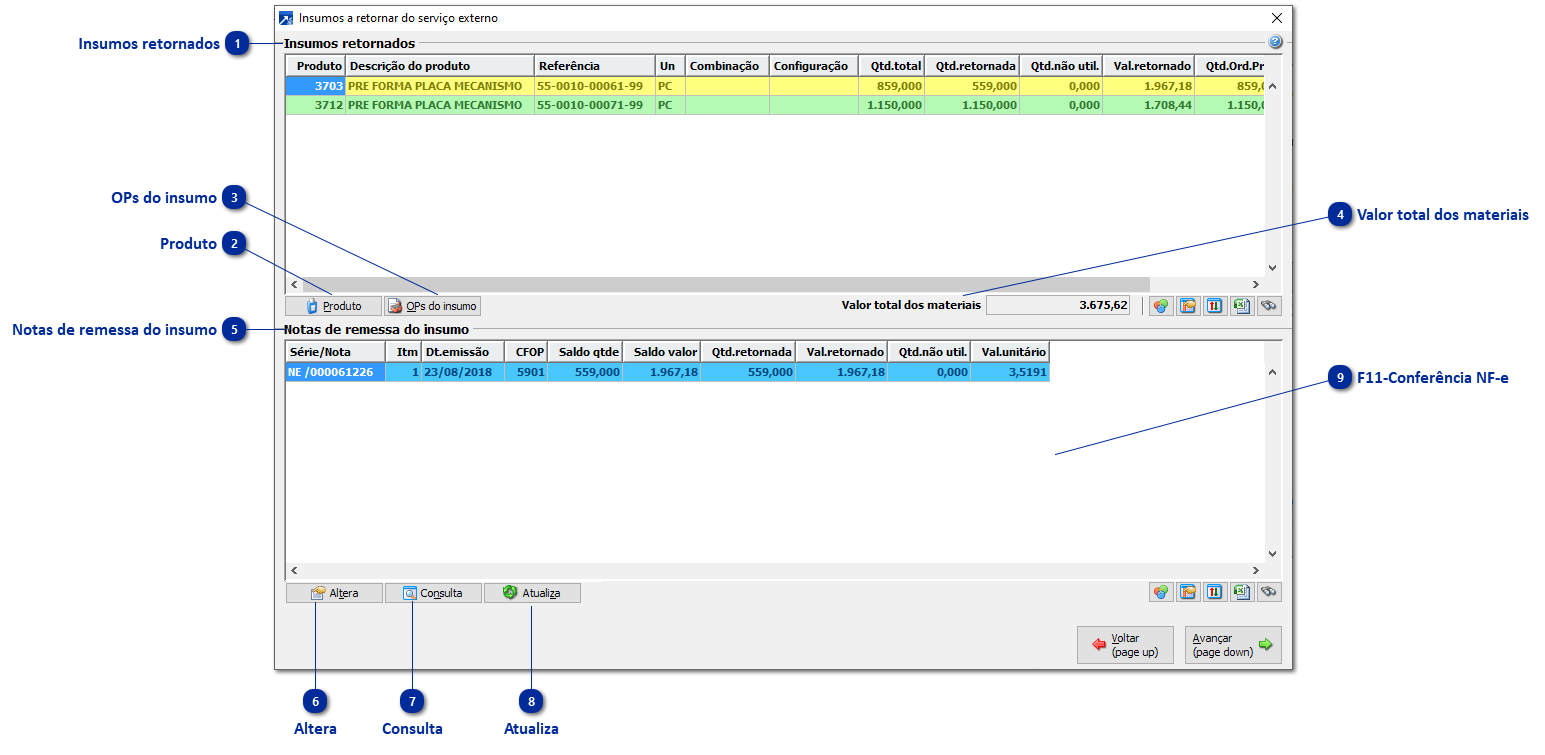Click right arrow of Insumos retornados horizontal scrollbar
Image resolution: width=1545 pixels, height=755 pixels.
click(x=1256, y=285)
